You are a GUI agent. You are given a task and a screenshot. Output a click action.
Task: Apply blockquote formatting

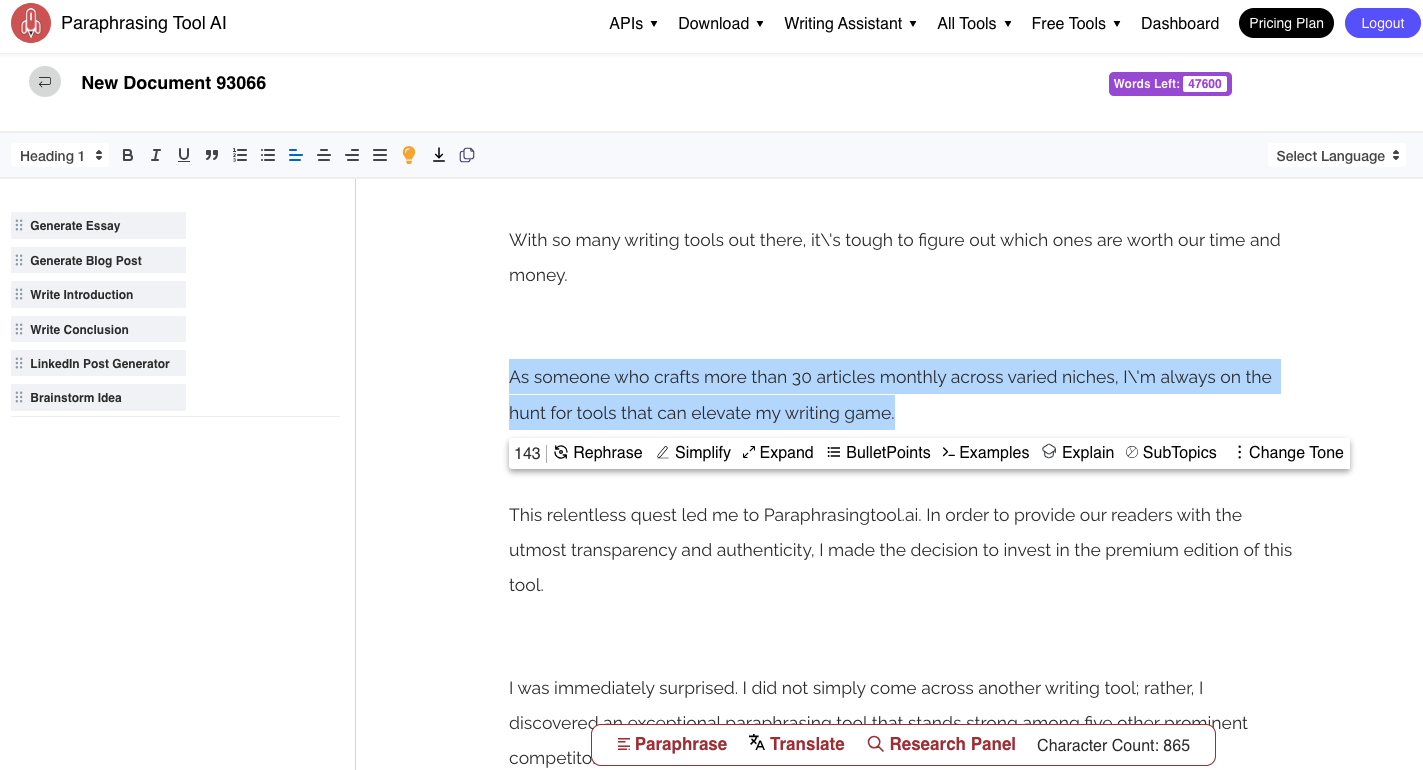tap(212, 155)
